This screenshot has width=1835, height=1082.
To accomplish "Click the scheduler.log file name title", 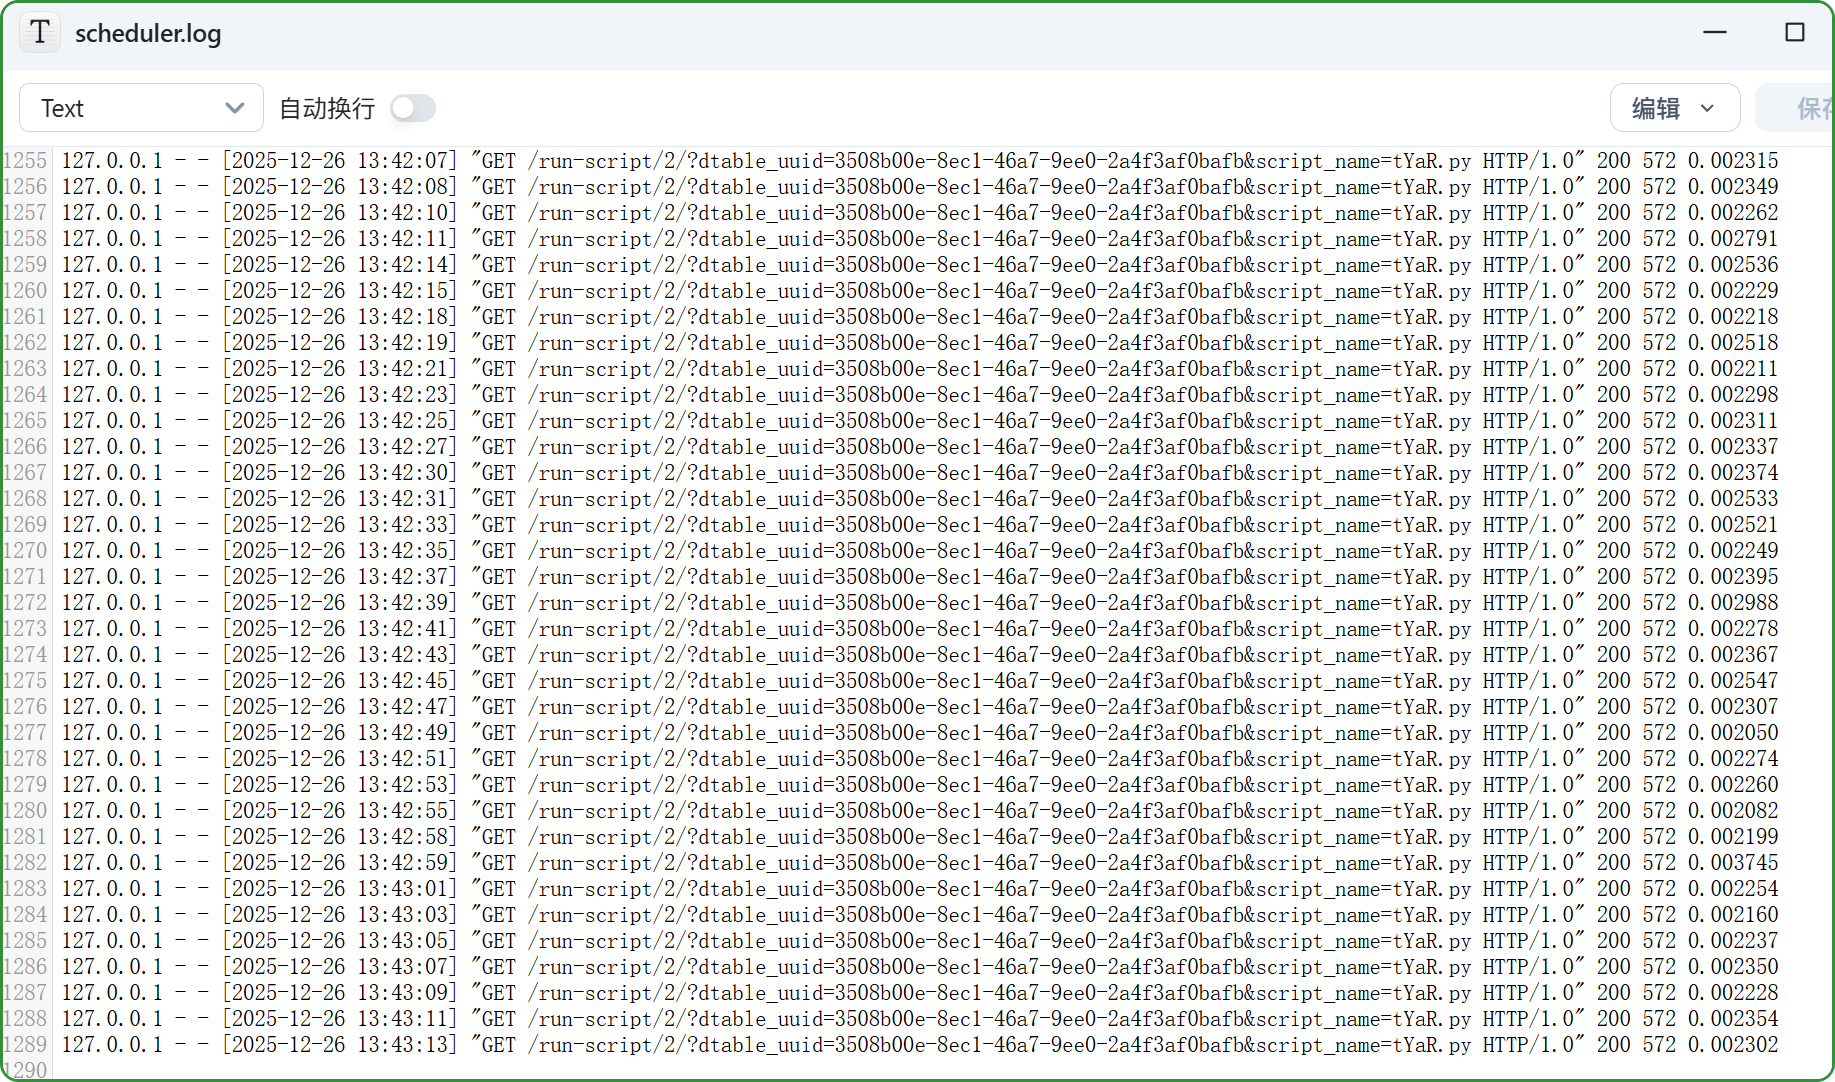I will pos(148,33).
